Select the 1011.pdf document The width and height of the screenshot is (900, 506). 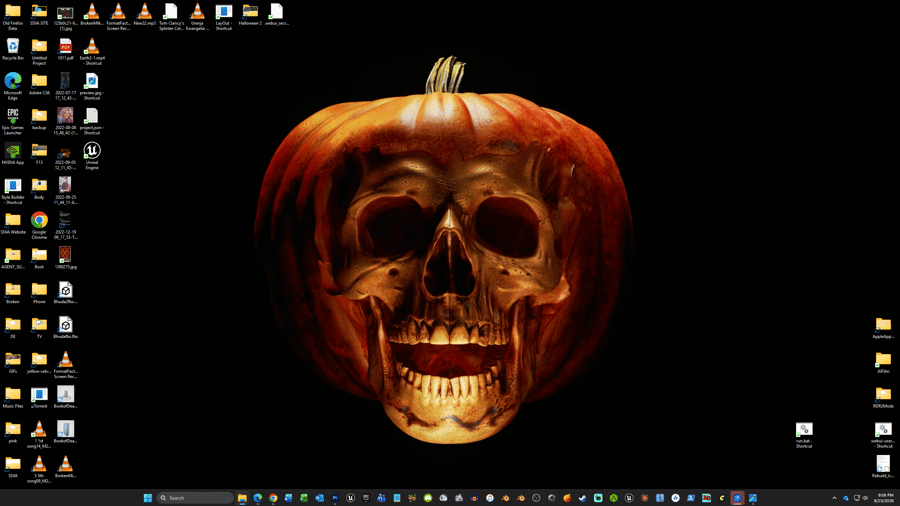(x=65, y=49)
